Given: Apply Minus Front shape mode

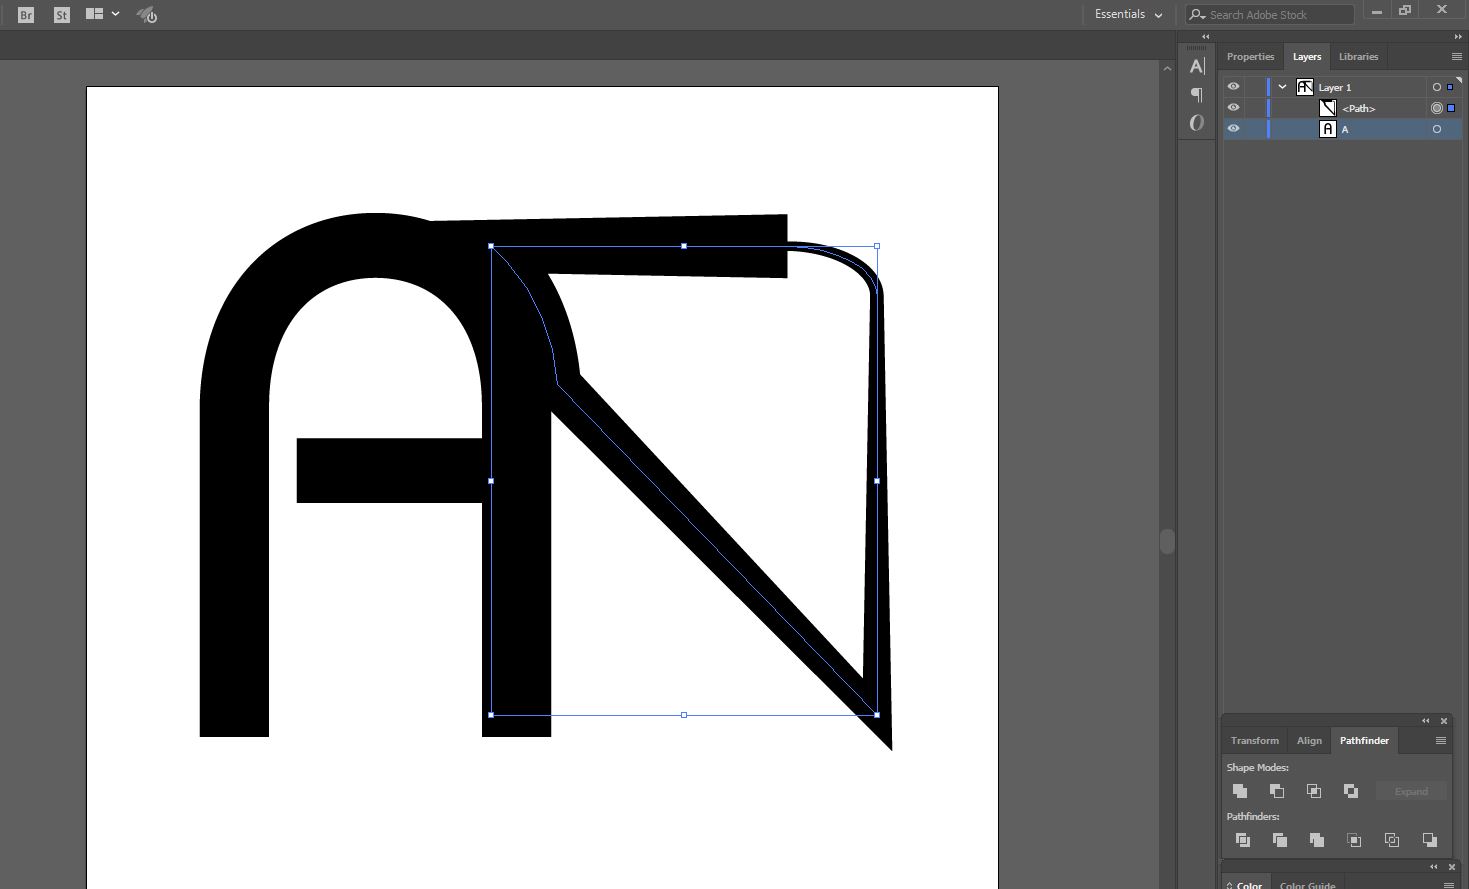Looking at the screenshot, I should click(1277, 791).
